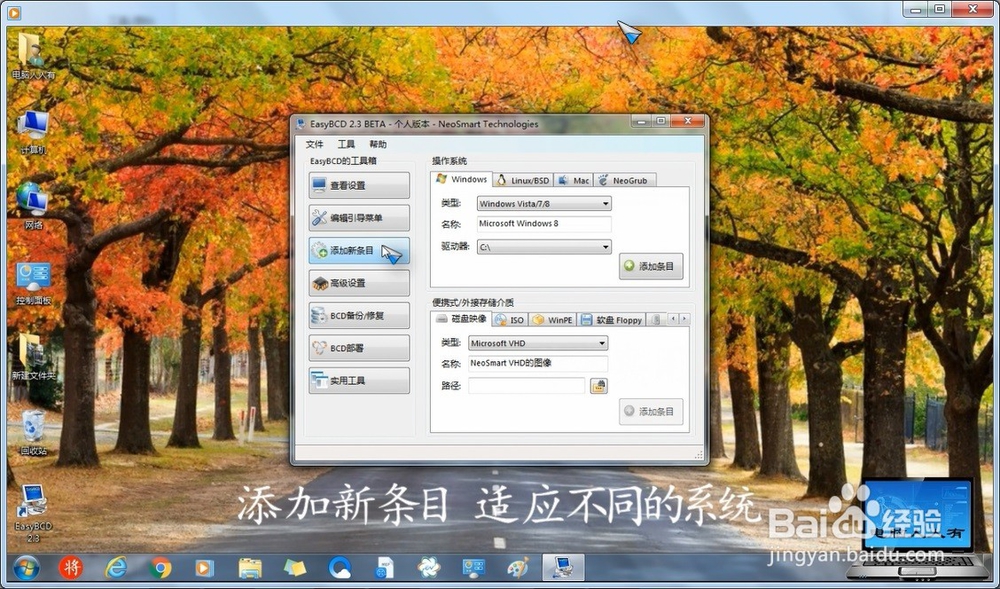1000x589 pixels.
Task: Select the active EasyBCD taskbar icon
Action: (563, 567)
